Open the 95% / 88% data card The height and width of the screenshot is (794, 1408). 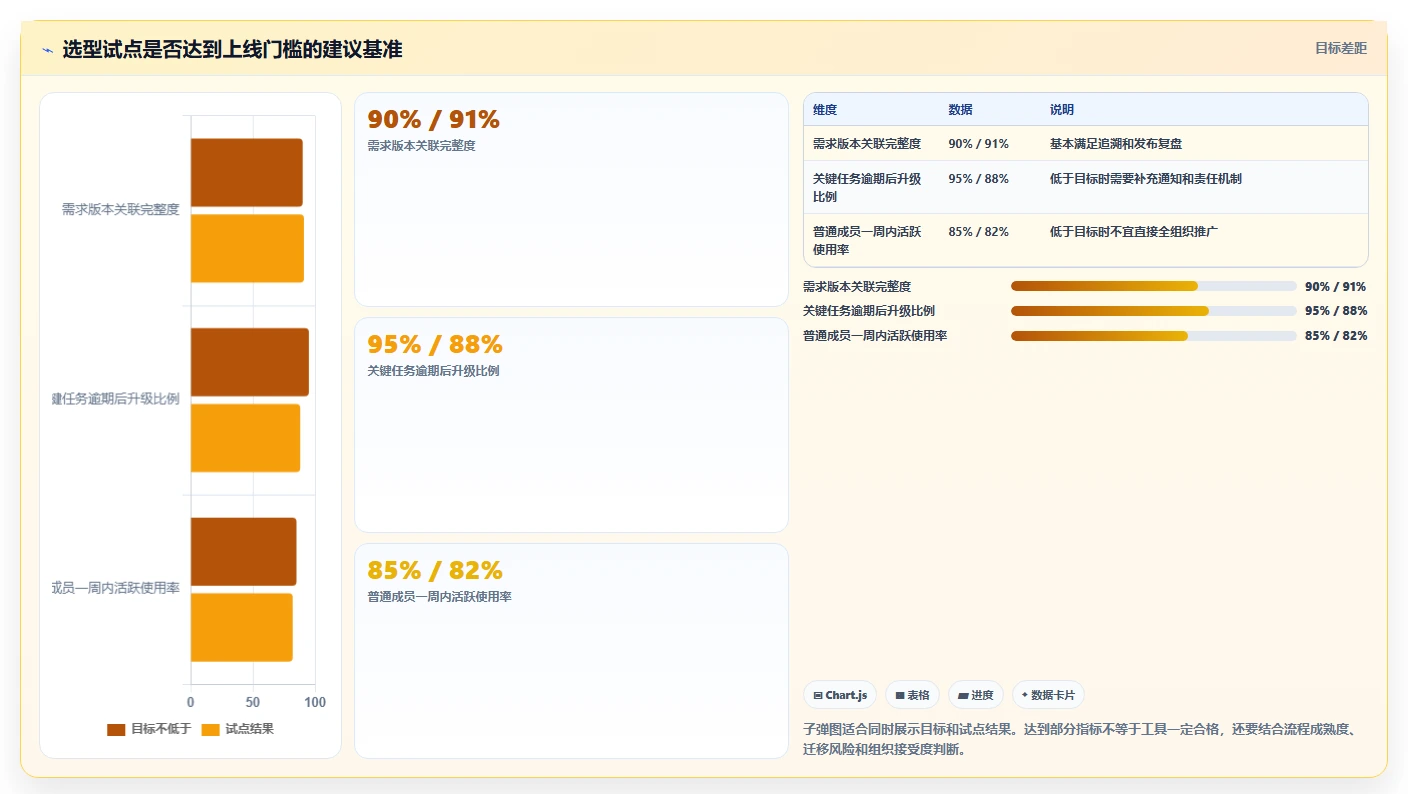571,425
